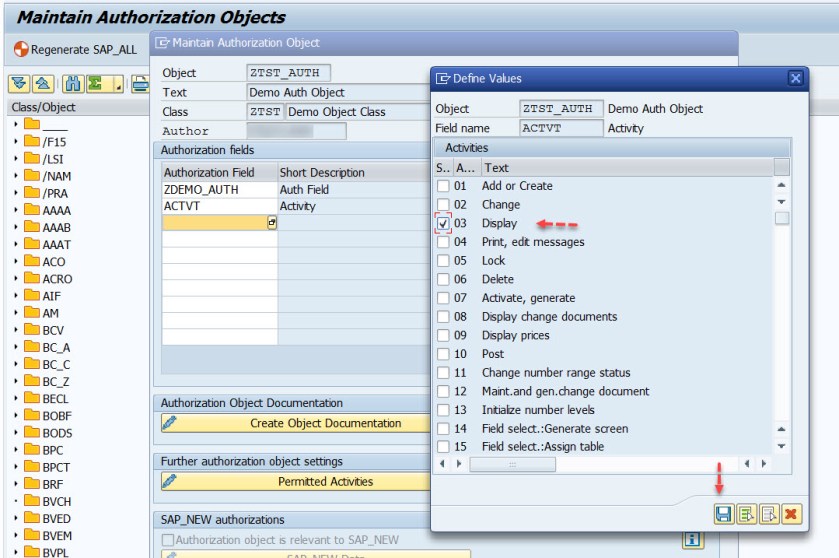839x558 pixels.
Task: Check activity 01 Add or Create
Action: point(443,186)
